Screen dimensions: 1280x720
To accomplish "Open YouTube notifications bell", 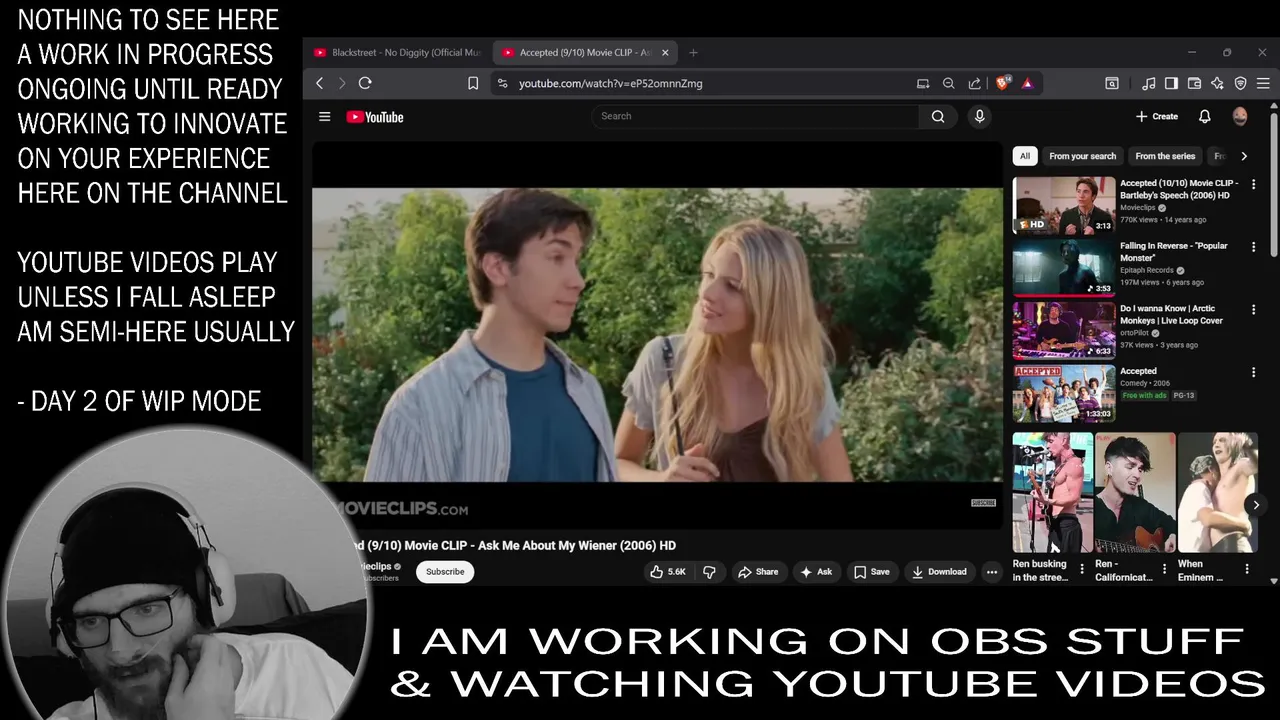I will coord(1204,116).
